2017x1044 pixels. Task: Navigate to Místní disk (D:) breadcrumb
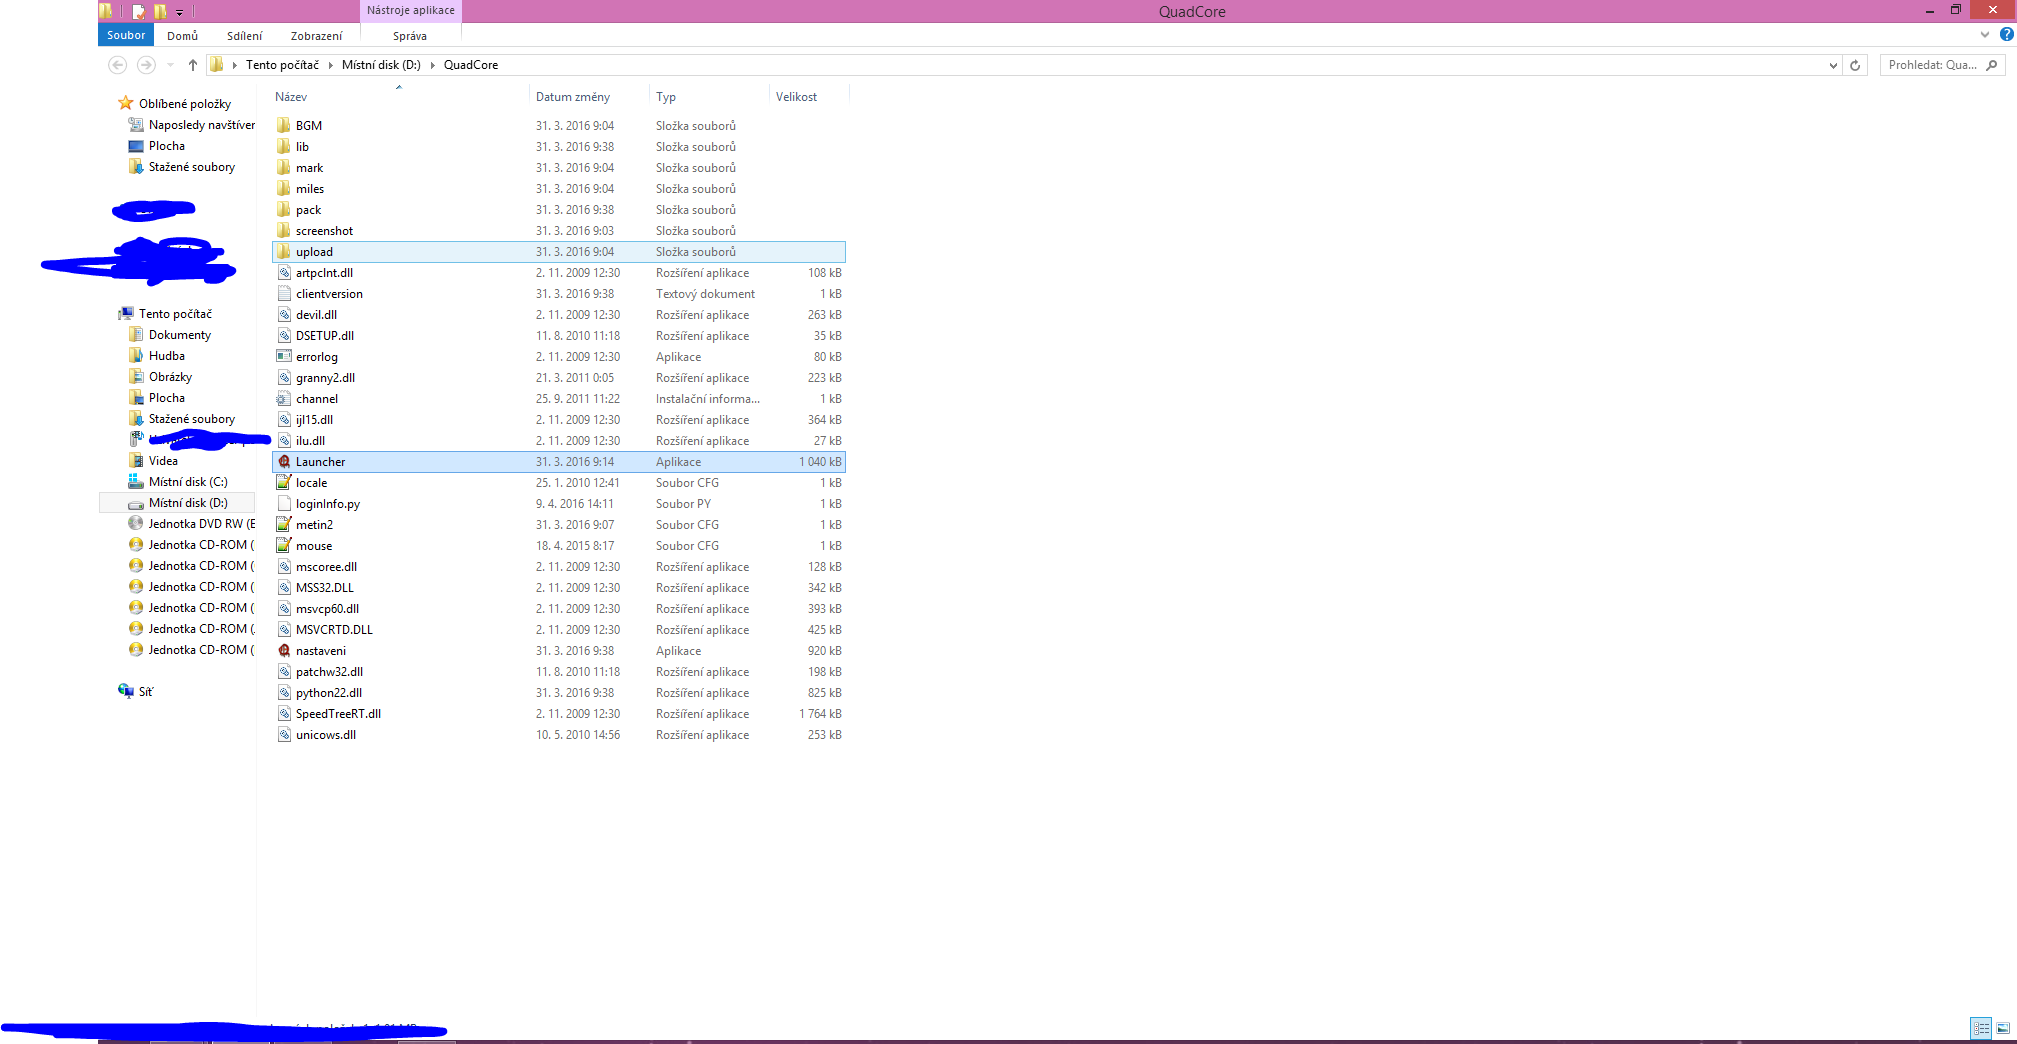(381, 65)
